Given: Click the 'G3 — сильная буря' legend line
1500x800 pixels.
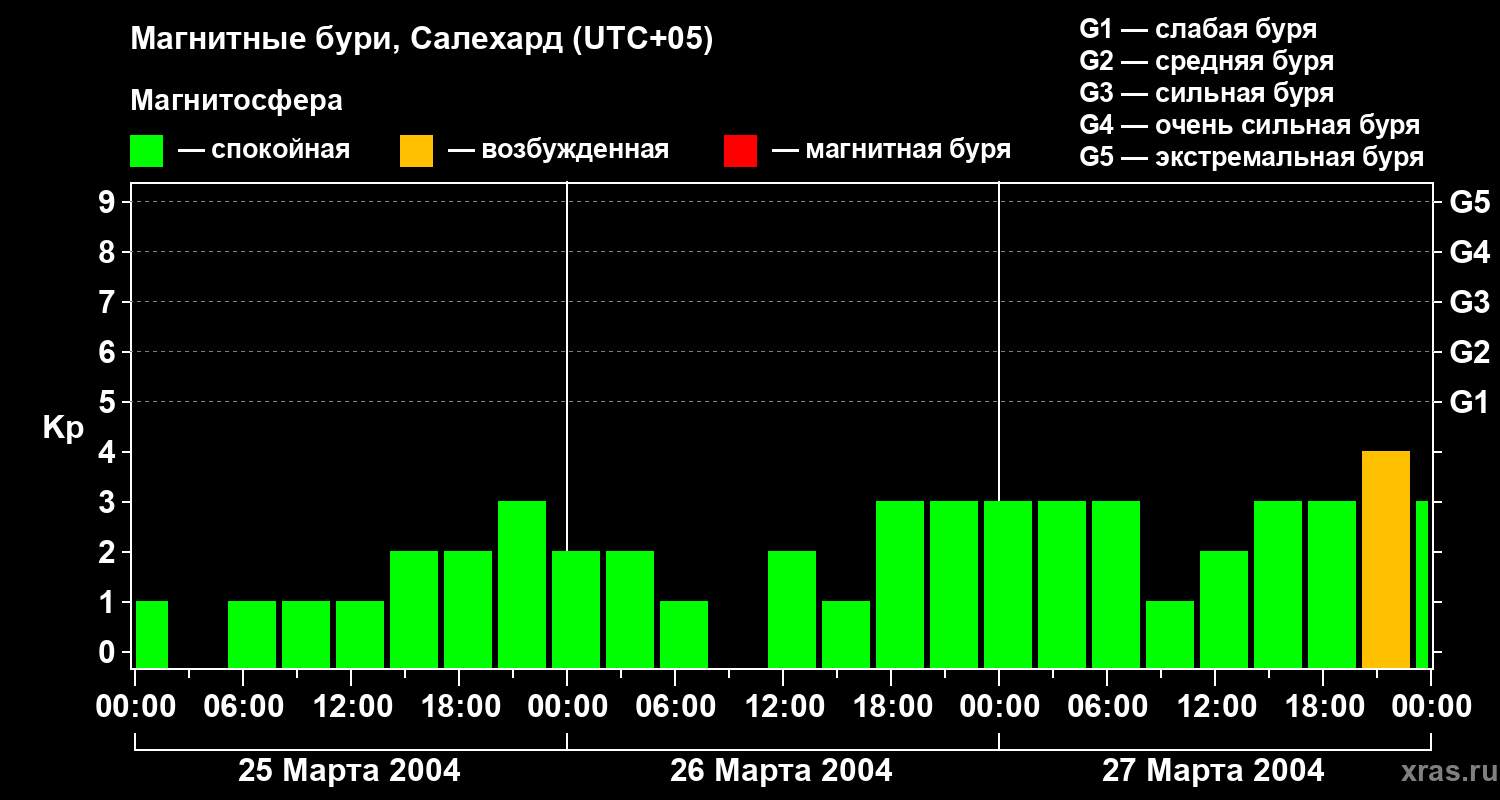Looking at the screenshot, I should 1207,93.
